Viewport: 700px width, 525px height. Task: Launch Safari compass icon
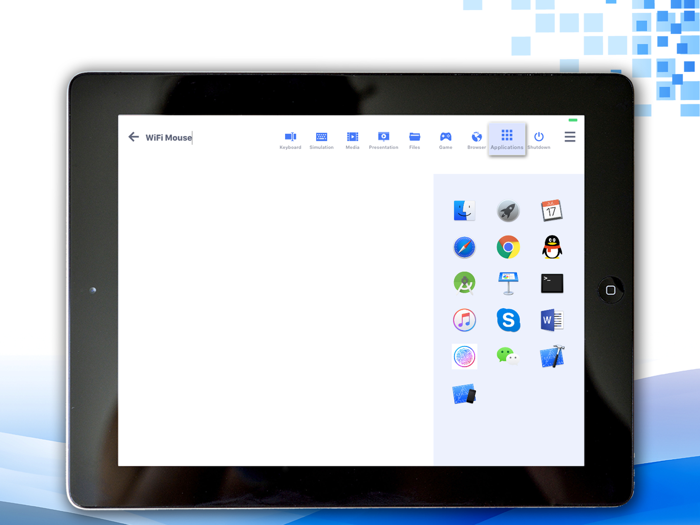(x=464, y=247)
